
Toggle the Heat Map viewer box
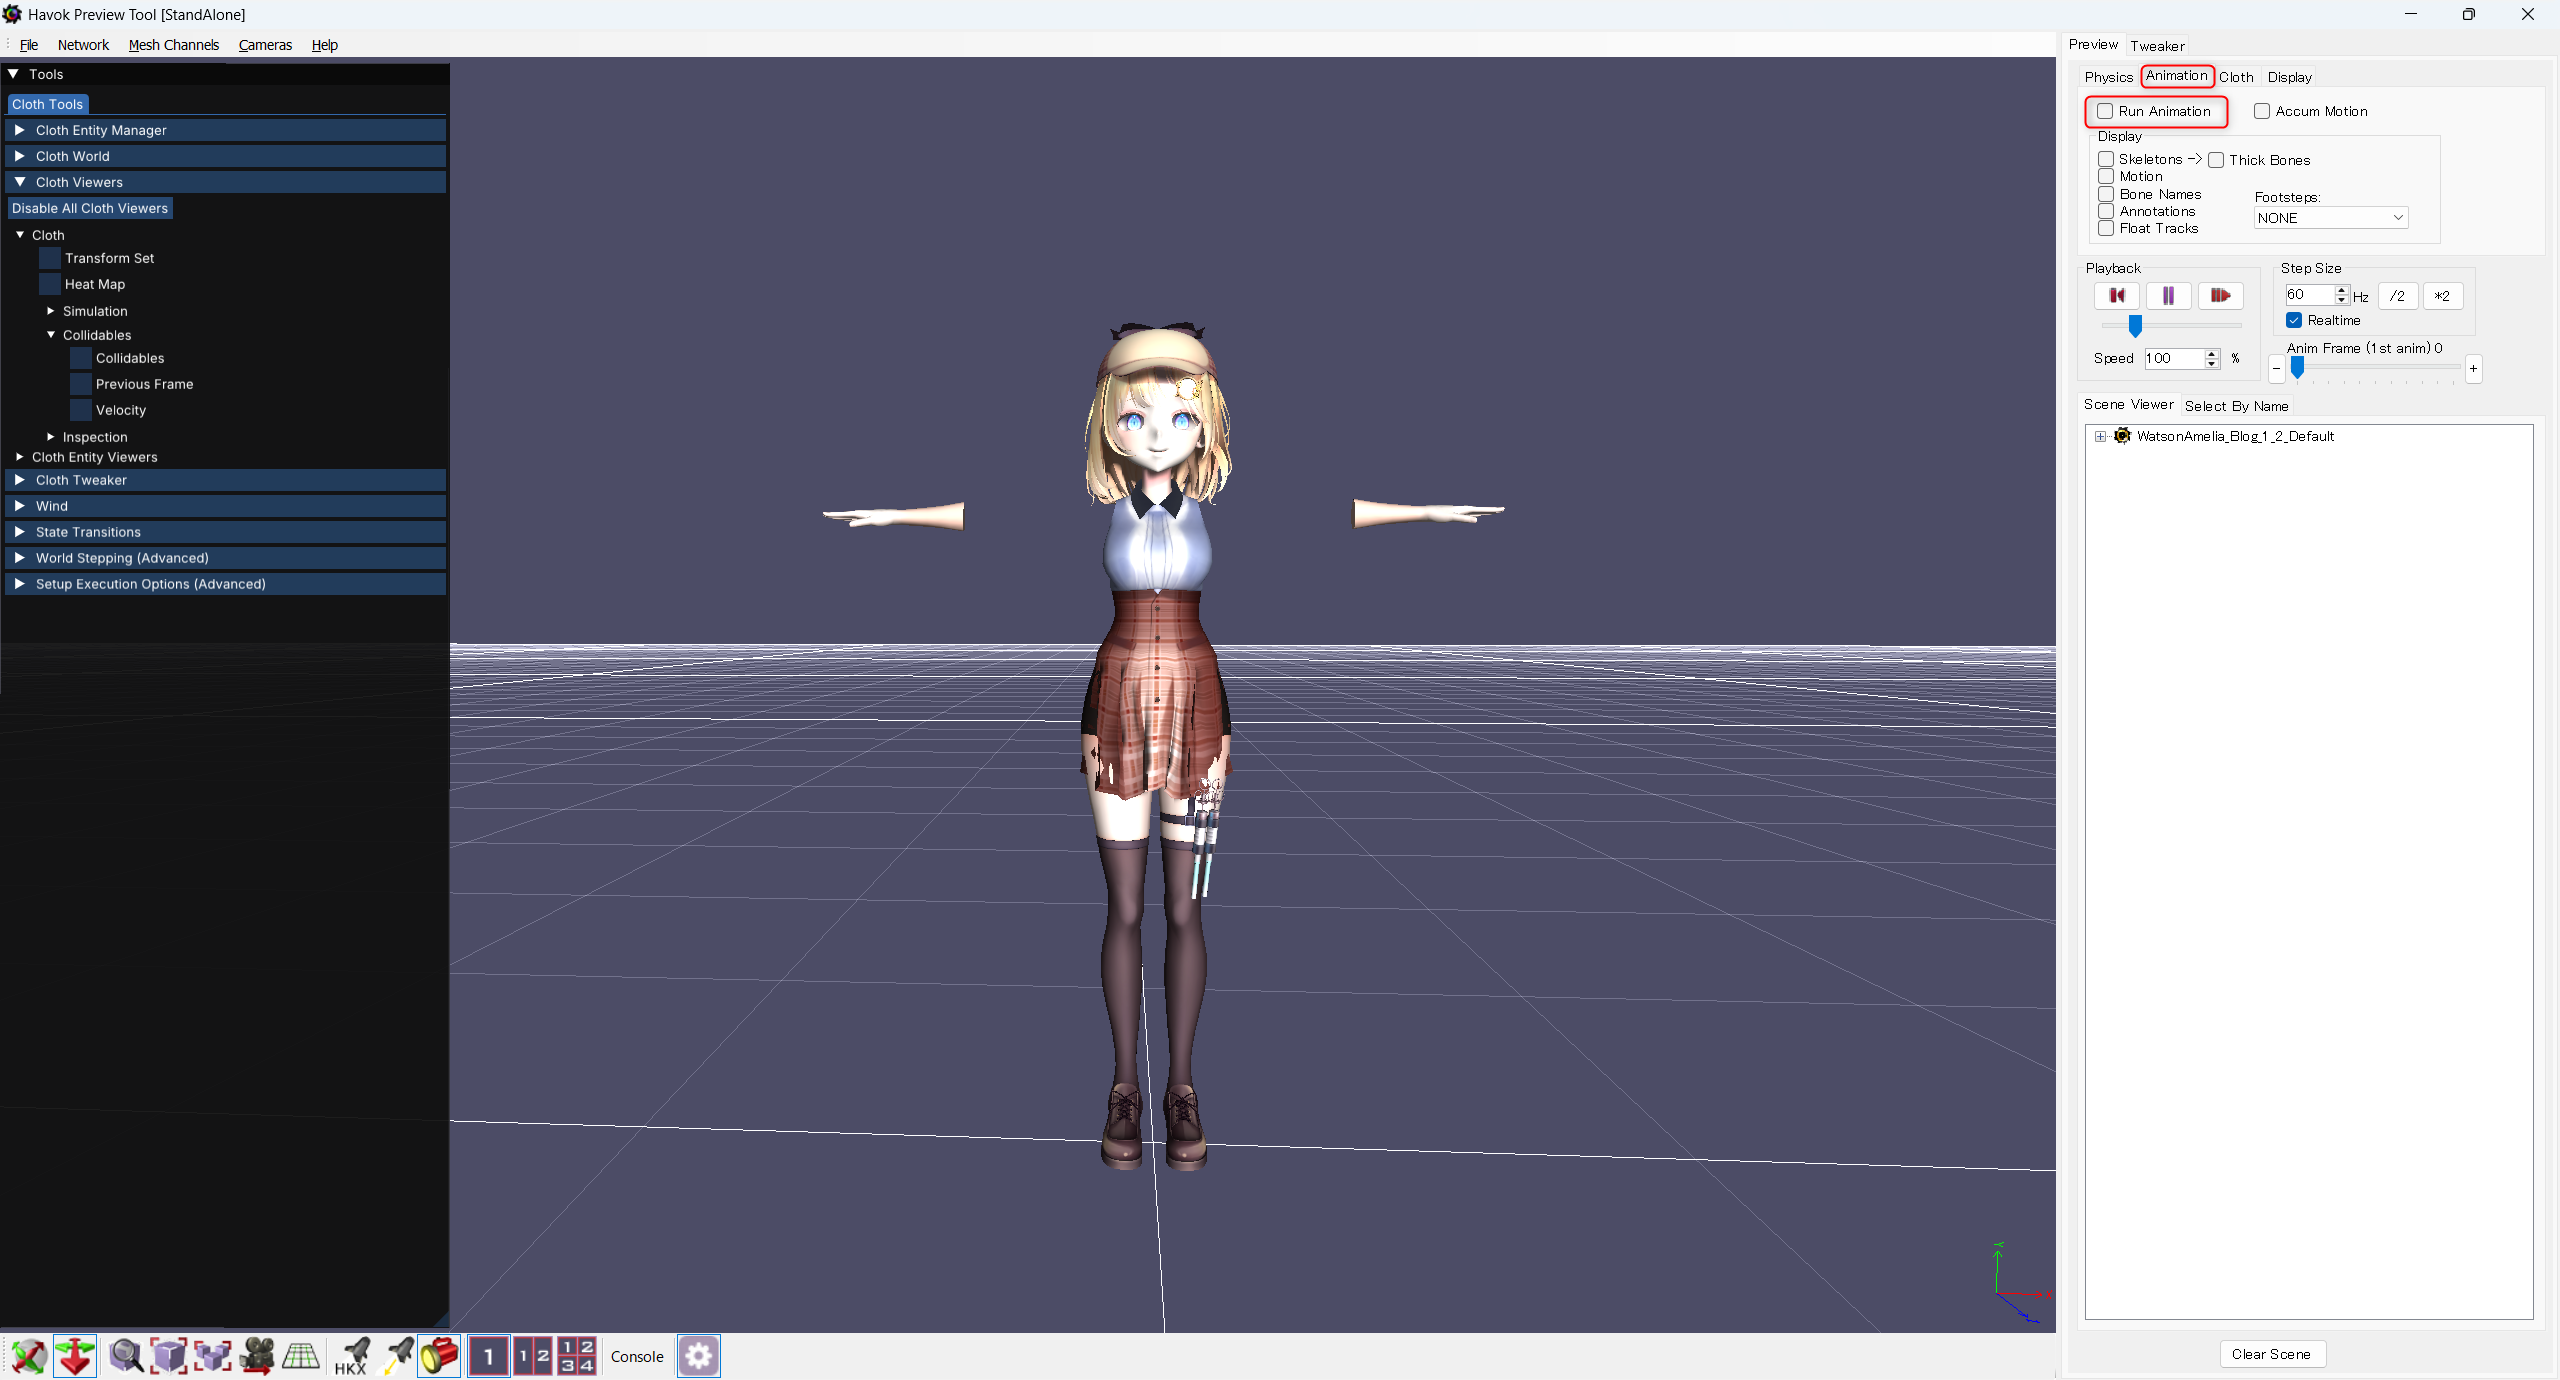coord(50,284)
